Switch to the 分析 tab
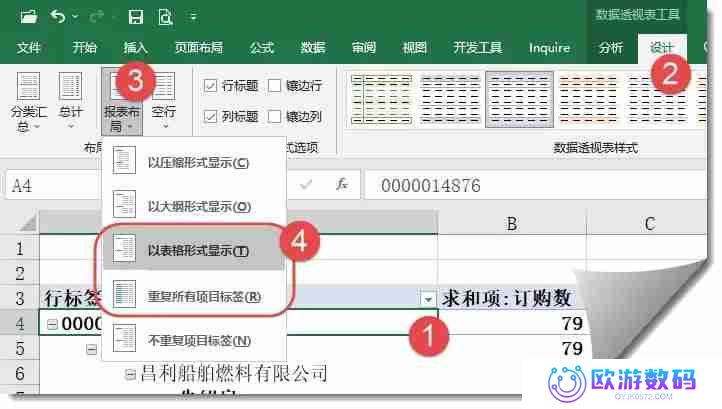 611,48
